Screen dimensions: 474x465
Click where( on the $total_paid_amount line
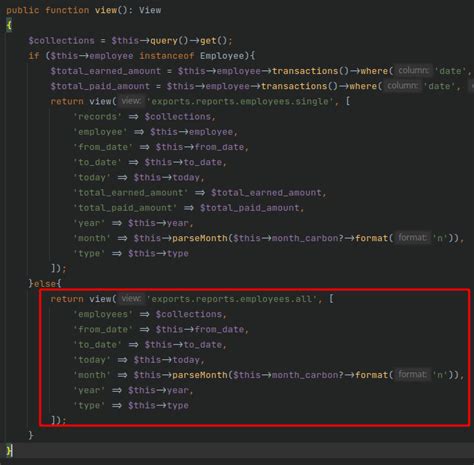[366, 86]
